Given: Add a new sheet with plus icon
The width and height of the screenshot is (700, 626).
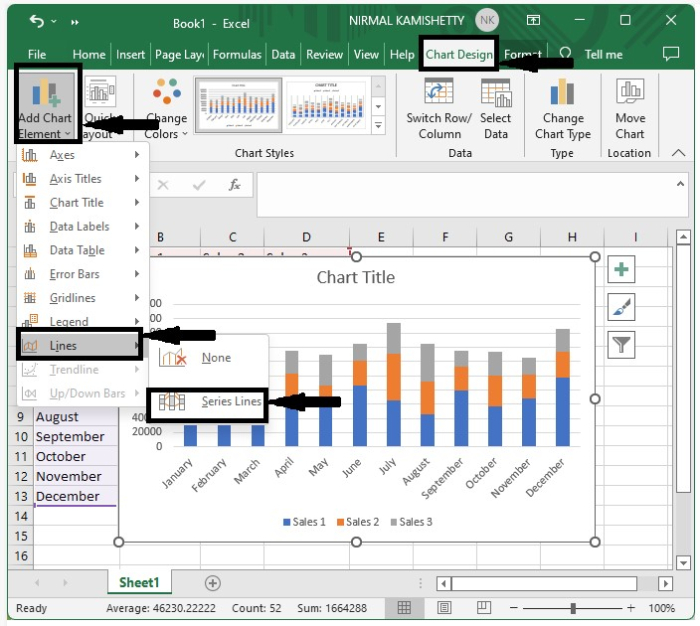Looking at the screenshot, I should tap(212, 583).
